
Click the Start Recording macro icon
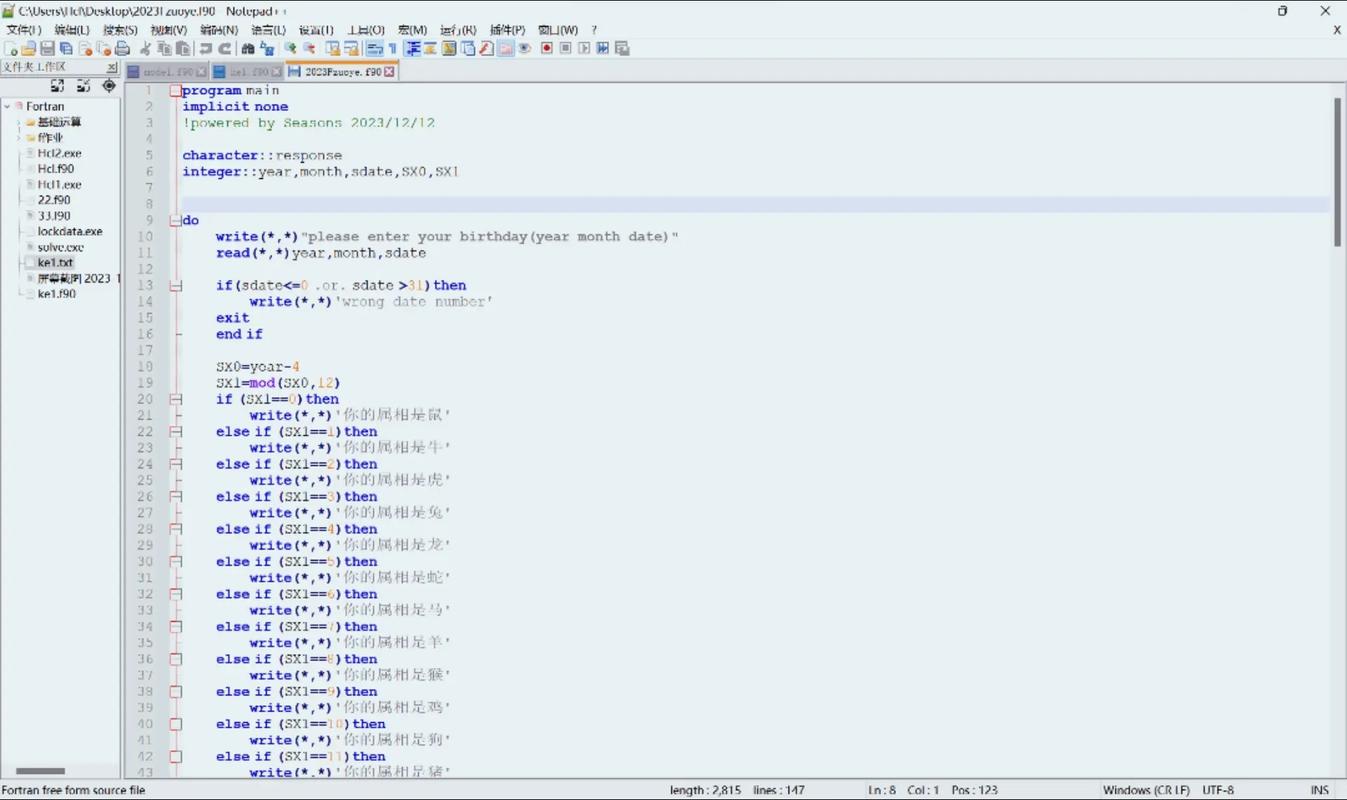coord(546,48)
